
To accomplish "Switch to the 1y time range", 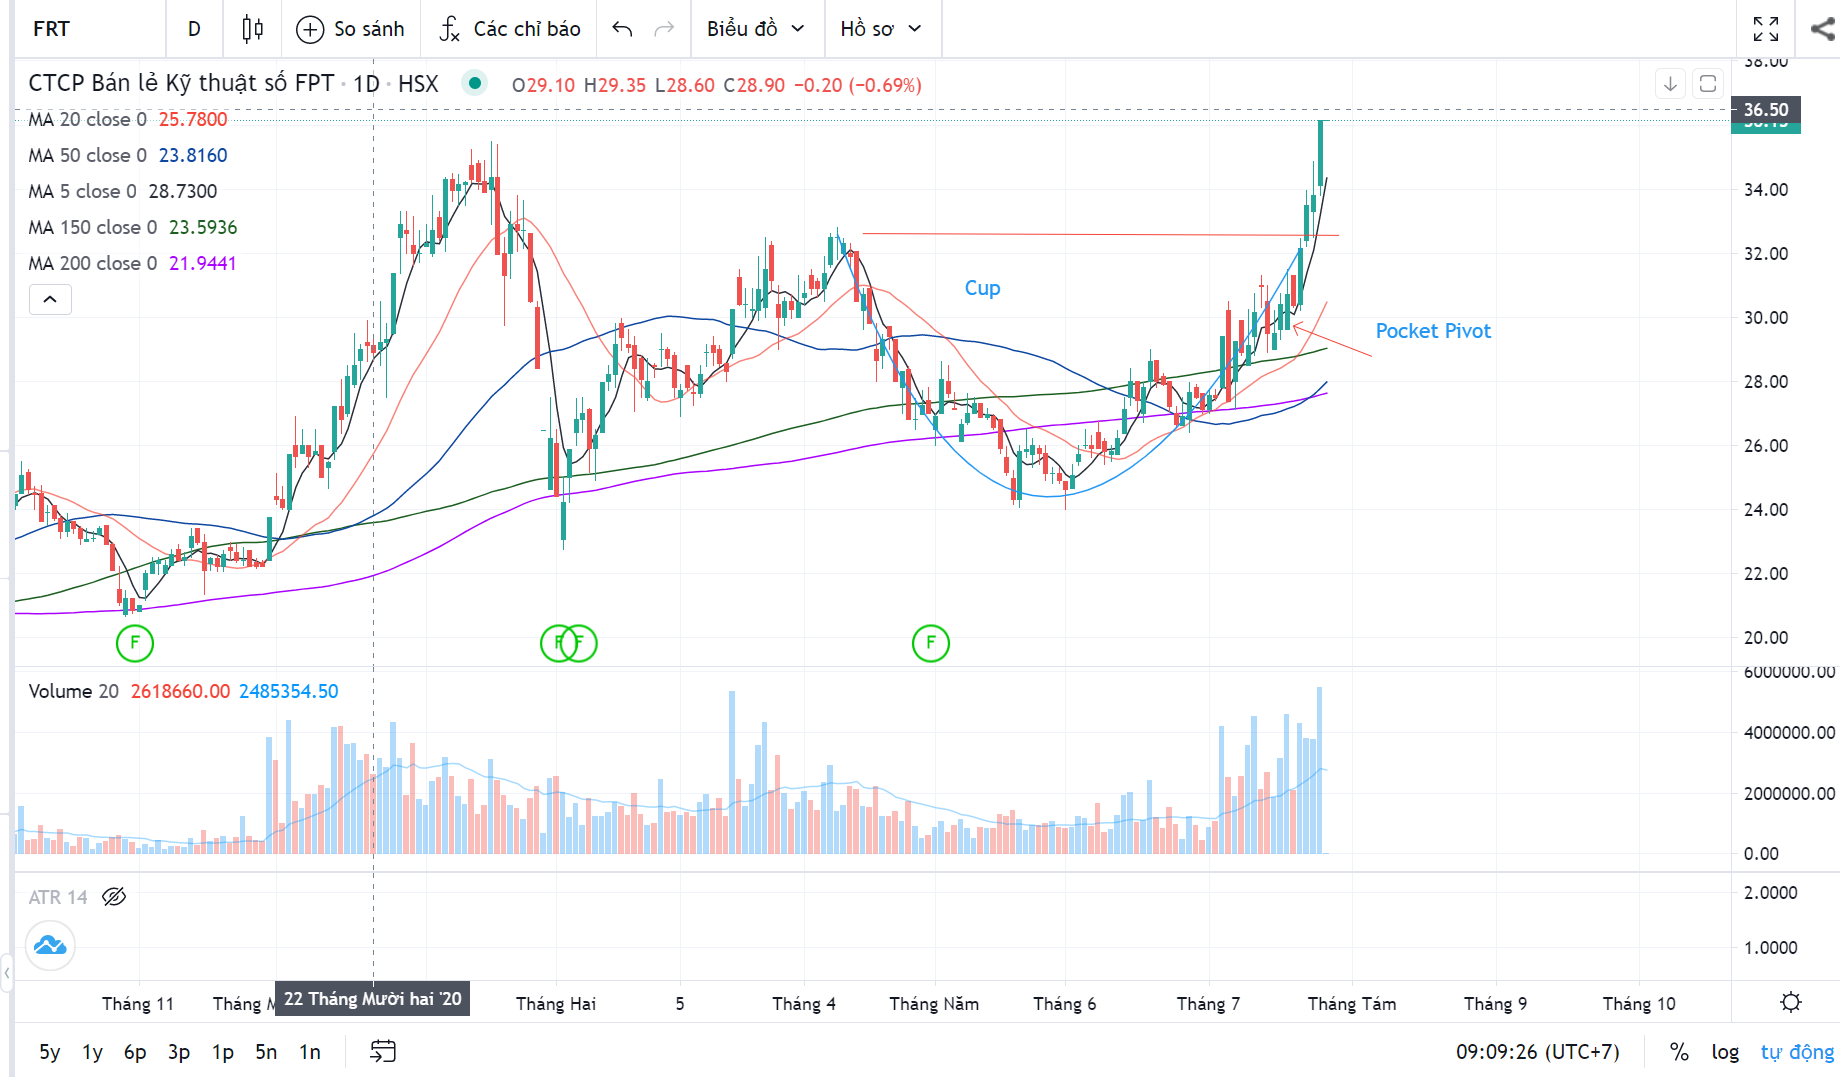I will (92, 1051).
